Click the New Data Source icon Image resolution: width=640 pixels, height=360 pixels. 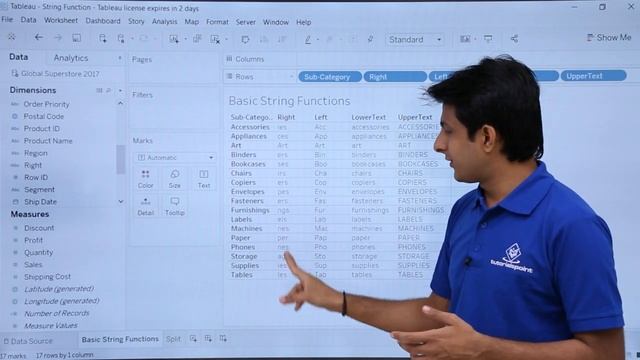point(102,38)
